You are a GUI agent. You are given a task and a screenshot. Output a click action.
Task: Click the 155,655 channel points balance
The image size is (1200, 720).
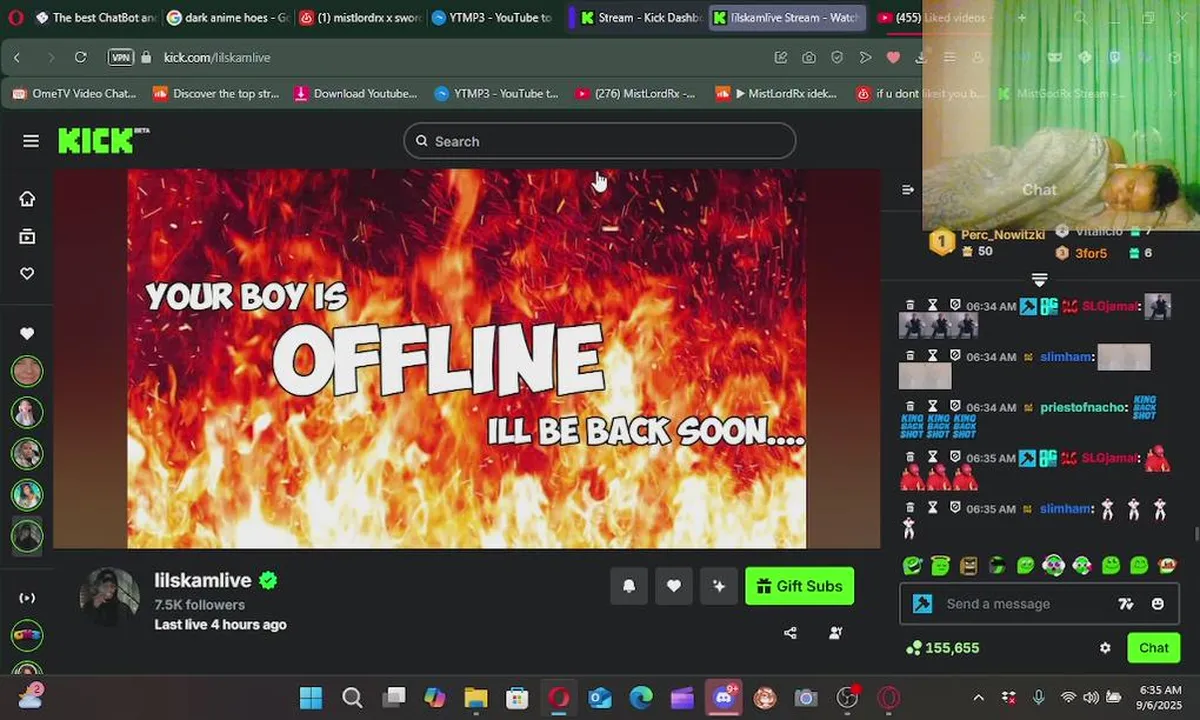pos(943,648)
